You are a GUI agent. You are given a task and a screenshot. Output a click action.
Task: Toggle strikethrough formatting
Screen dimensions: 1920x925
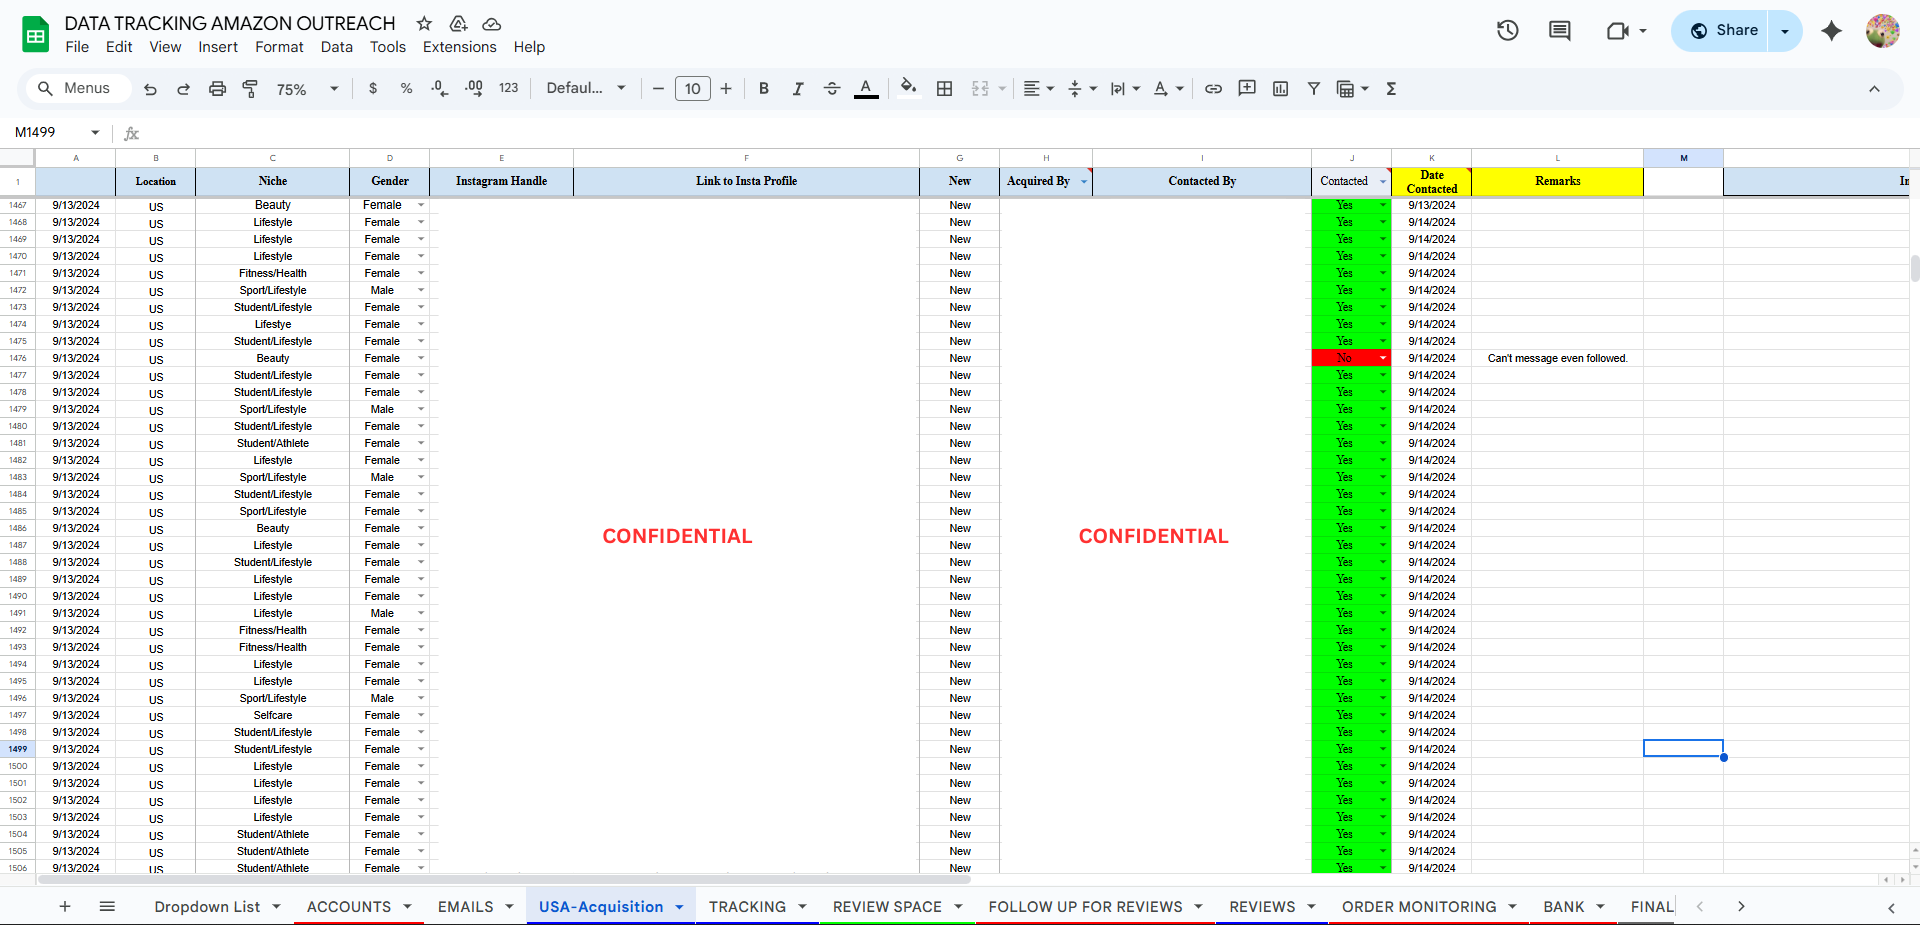[831, 89]
